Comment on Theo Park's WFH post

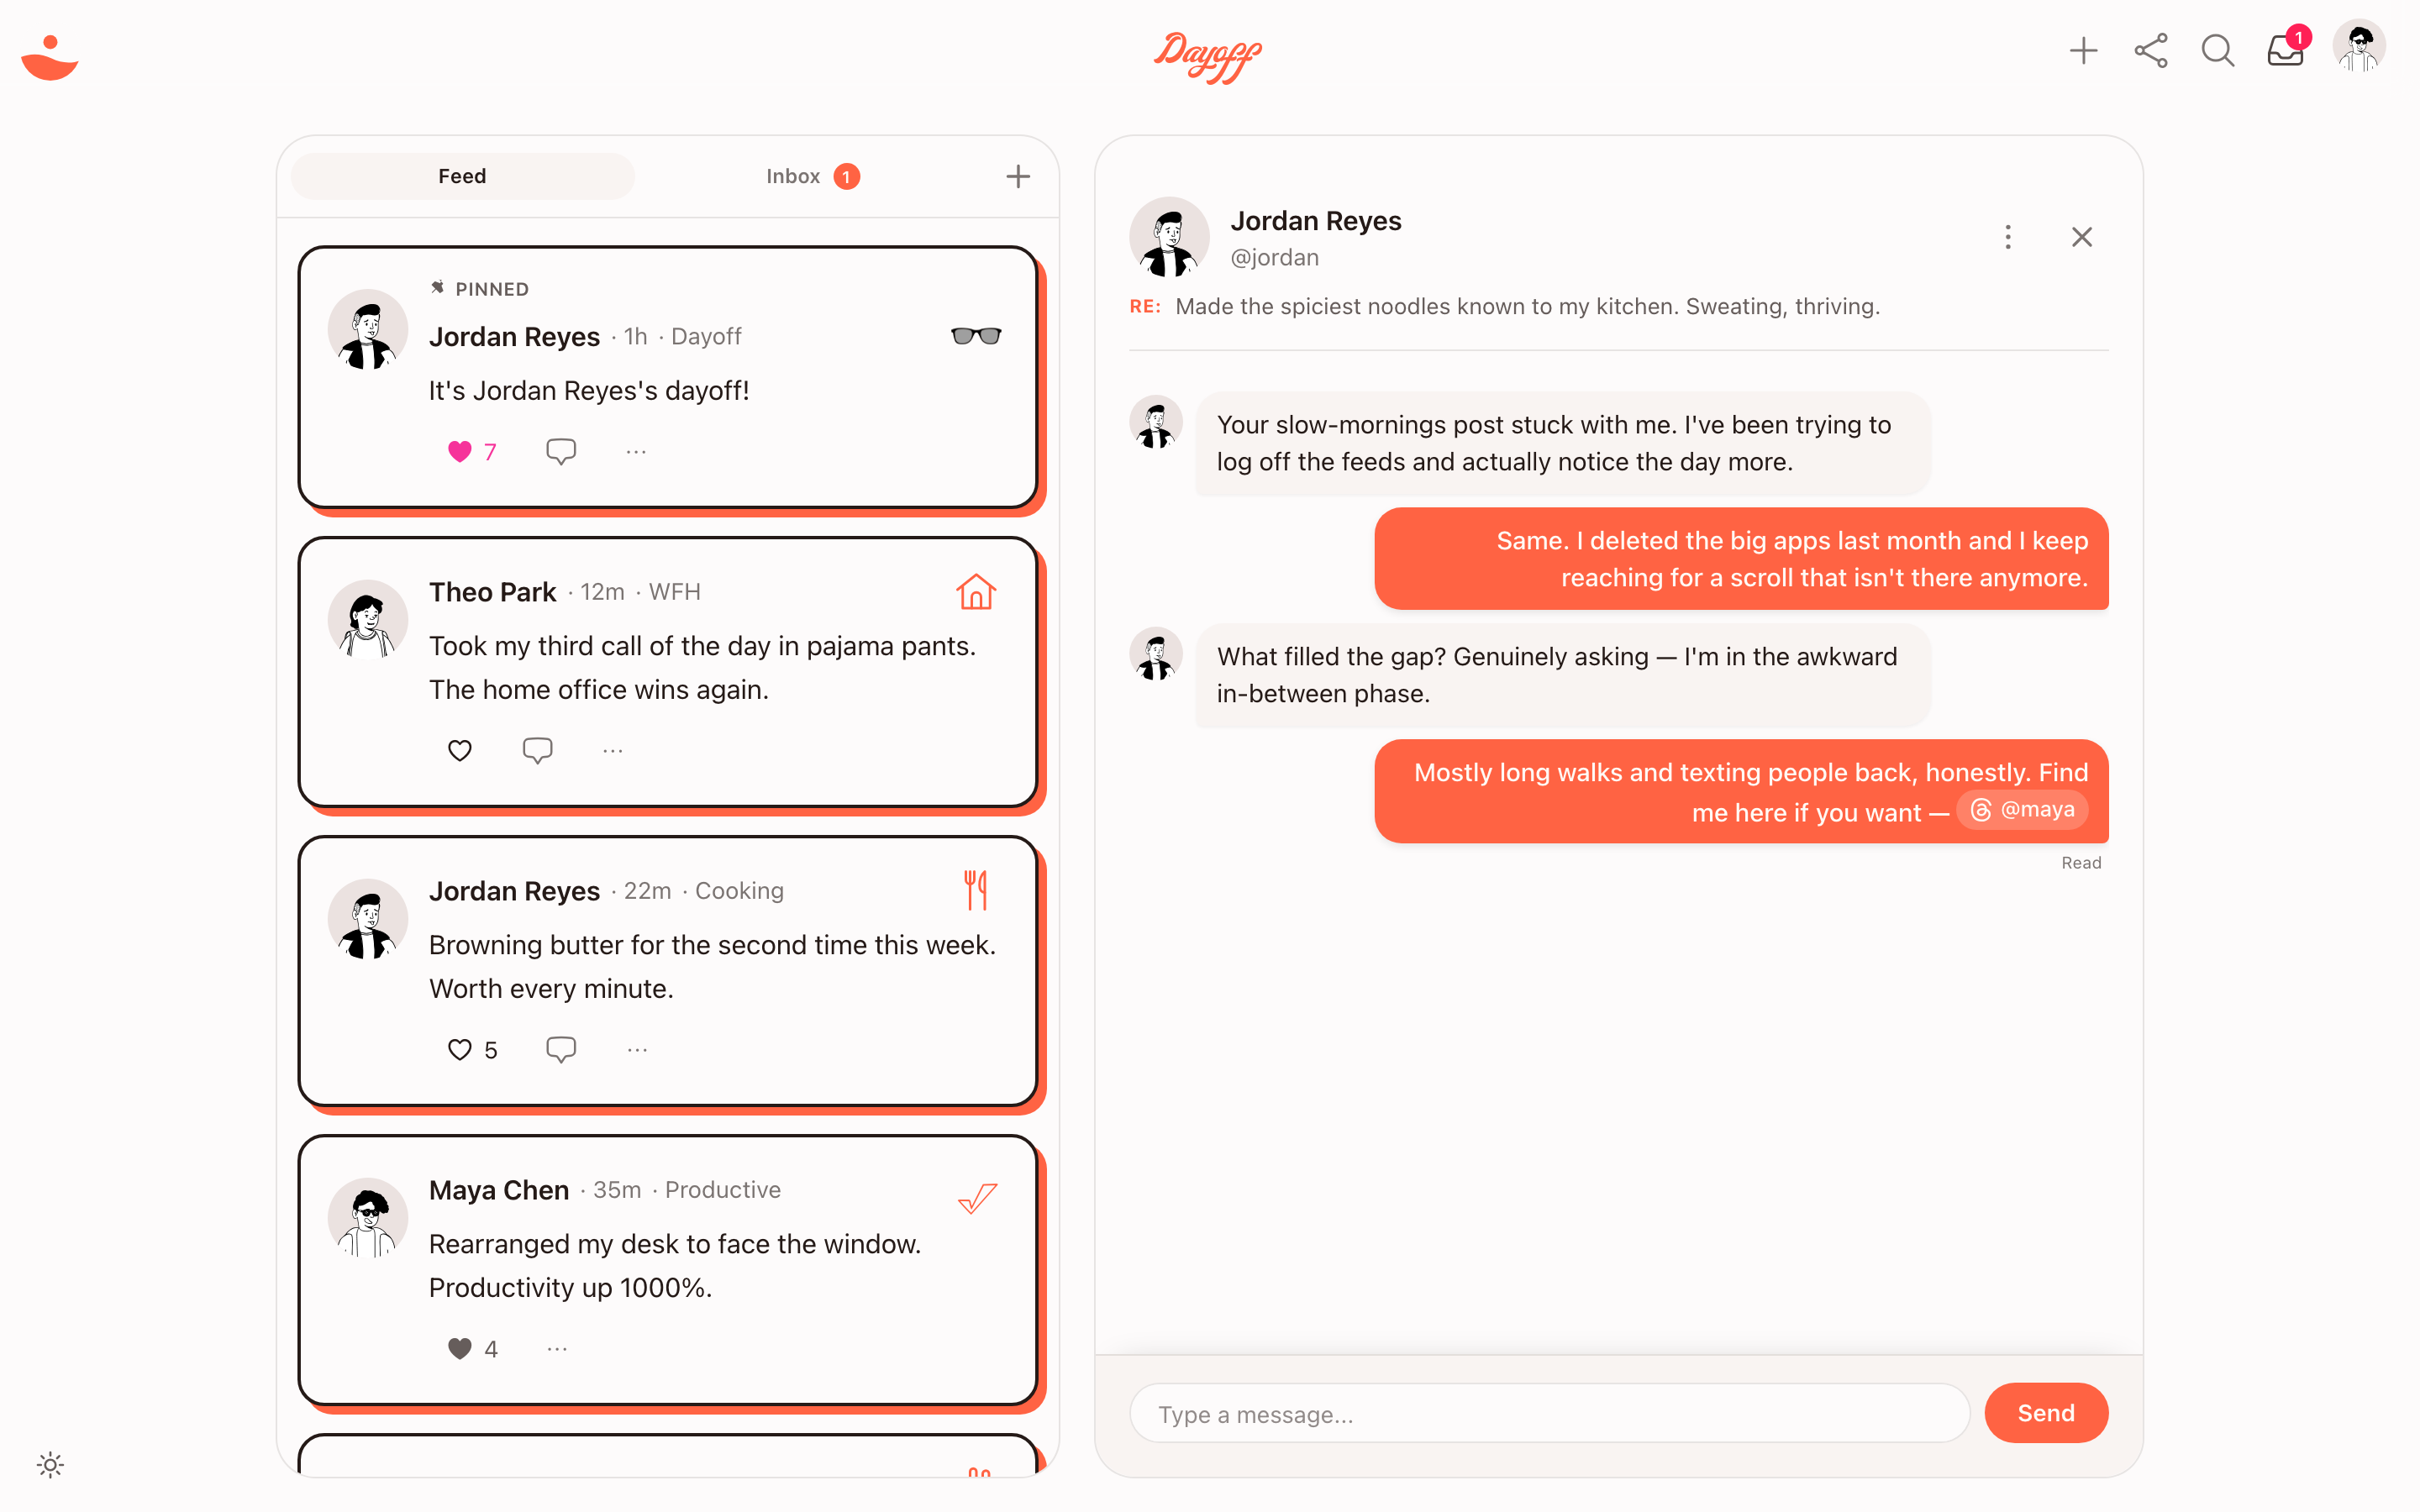click(x=538, y=750)
